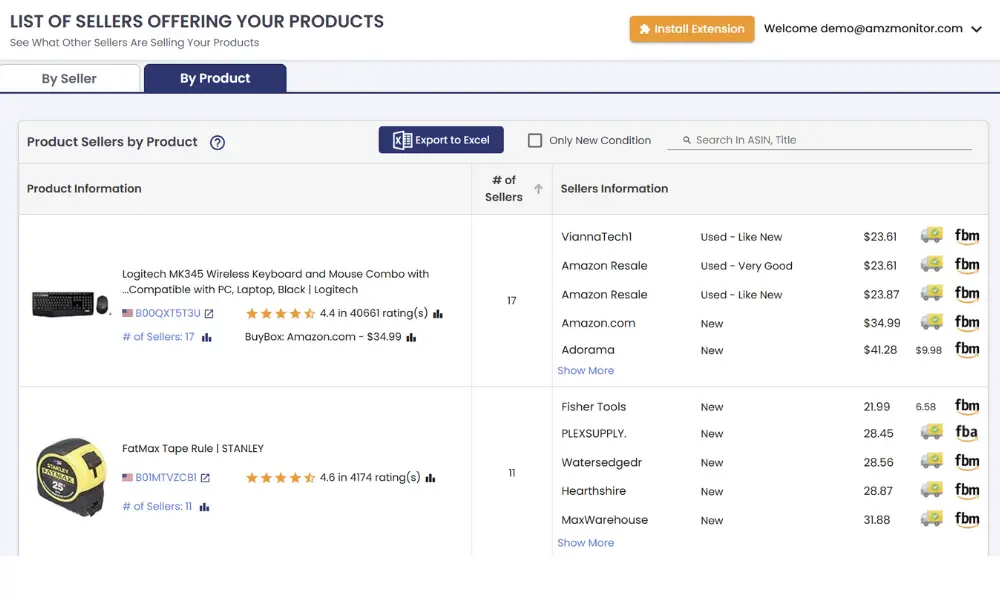The height and width of the screenshot is (600, 1000).
Task: Click shipping truck icon for Watersedgedr row
Action: (x=932, y=461)
